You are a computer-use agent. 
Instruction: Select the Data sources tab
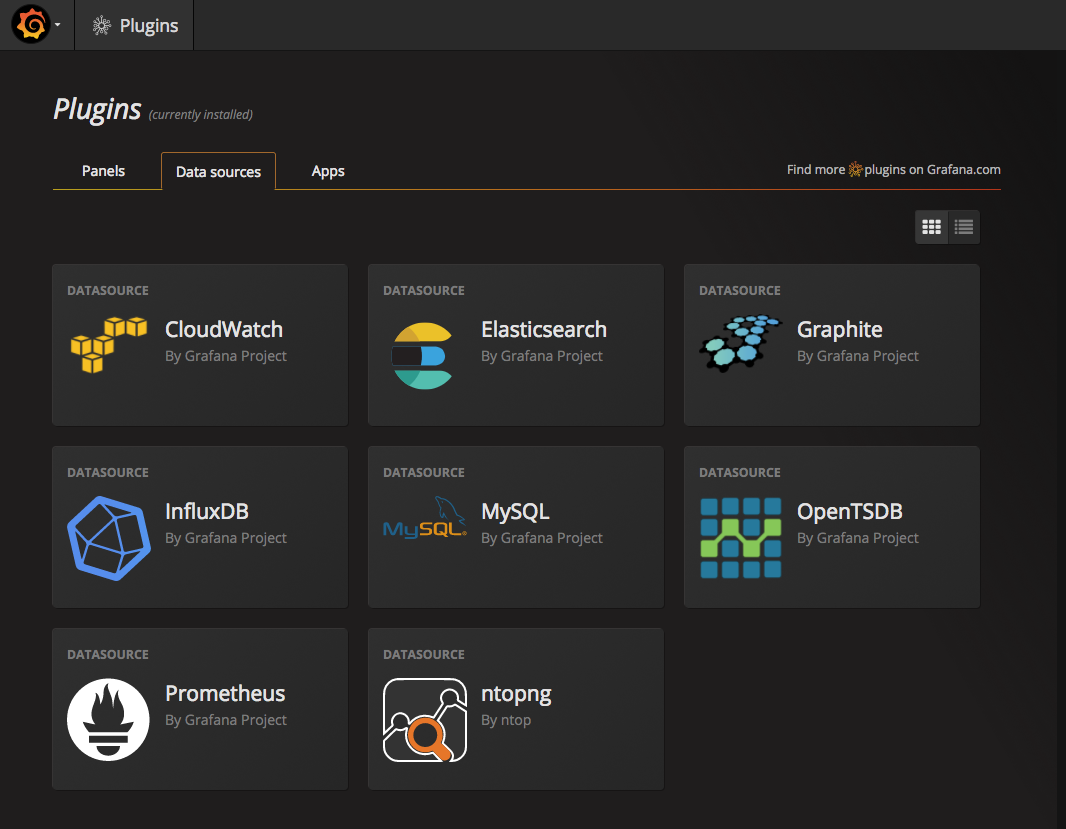218,171
